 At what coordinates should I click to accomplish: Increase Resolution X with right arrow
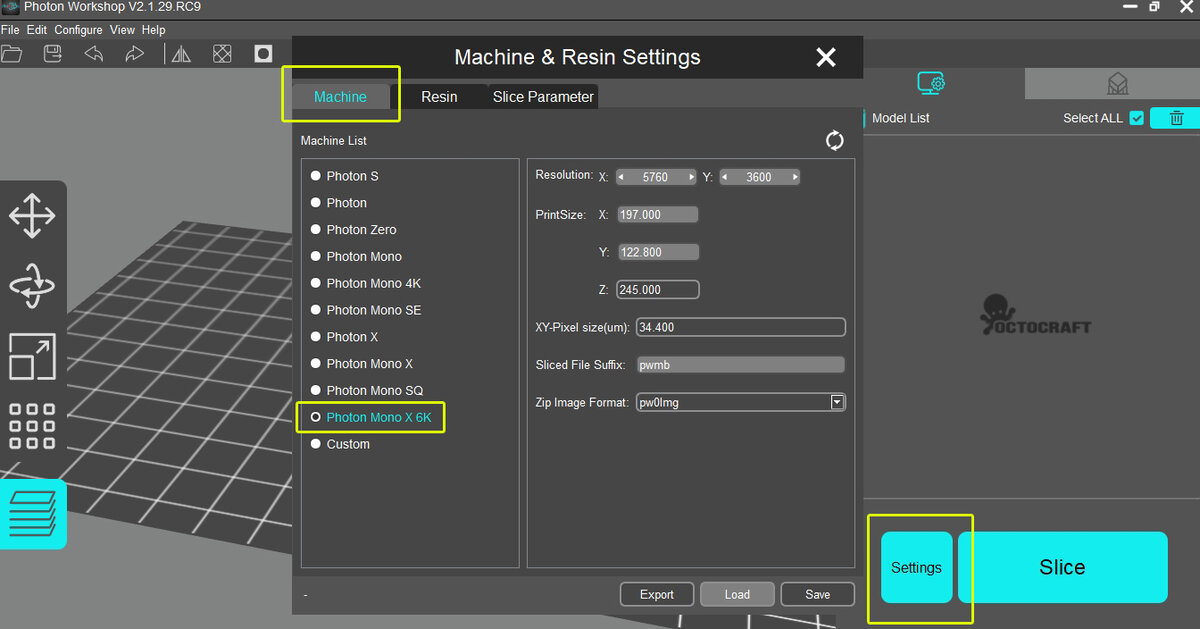tap(690, 177)
